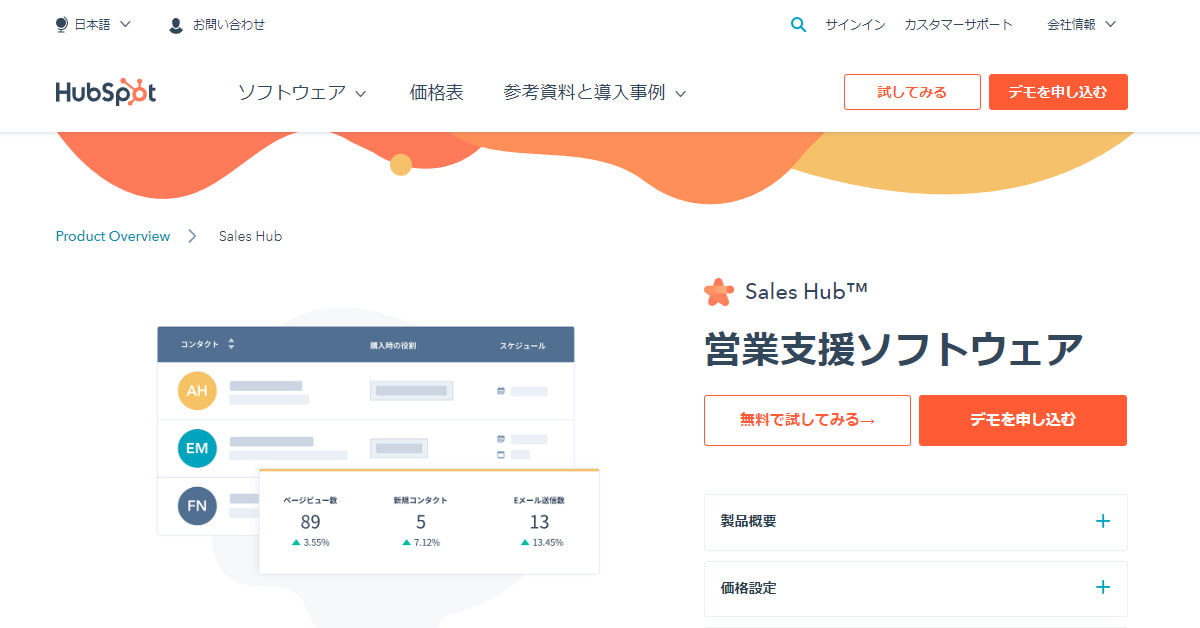Click the 購入時の役割 column header
Image resolution: width=1200 pixels, height=628 pixels.
pos(393,345)
